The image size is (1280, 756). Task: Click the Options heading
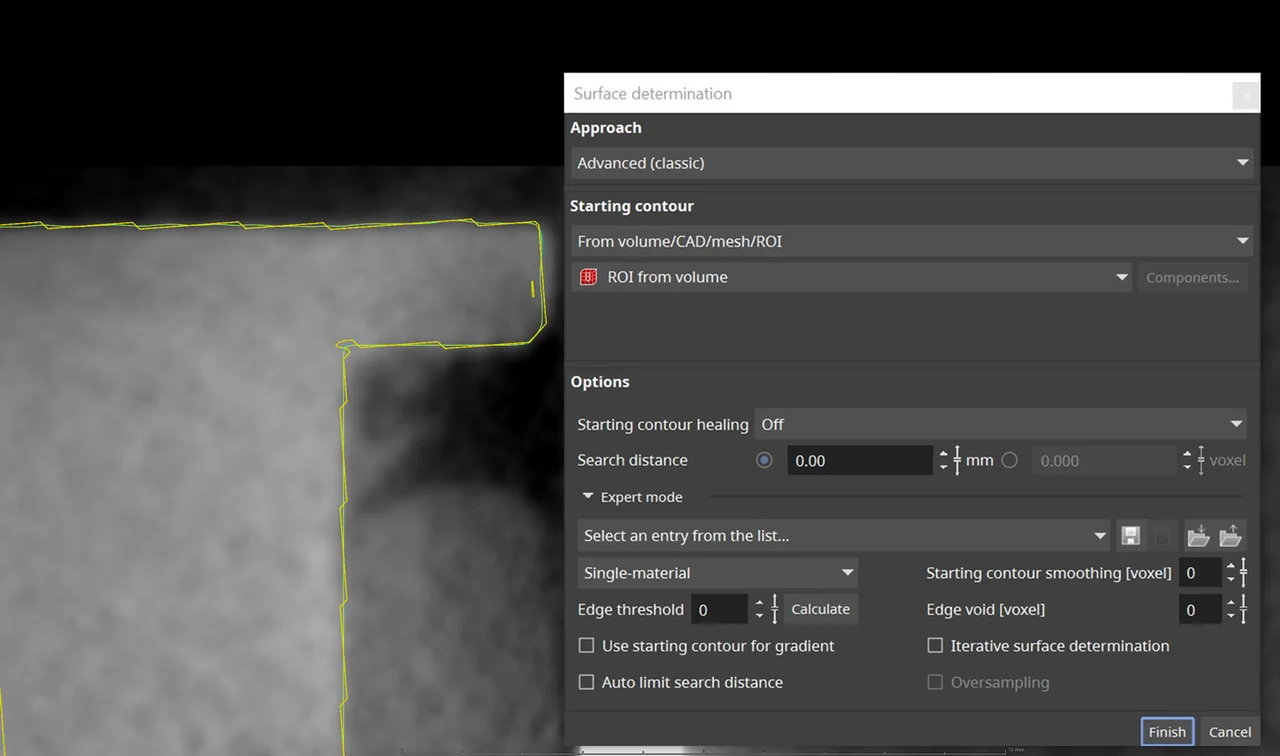coord(600,382)
